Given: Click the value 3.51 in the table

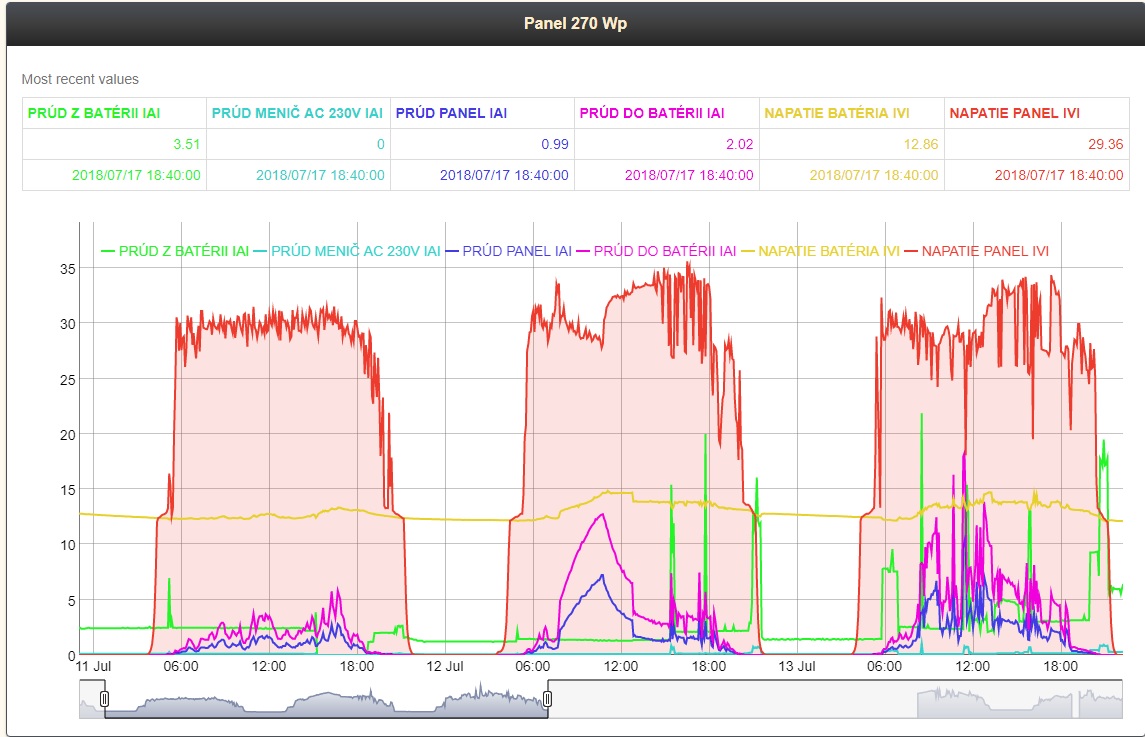Looking at the screenshot, I should click(186, 145).
